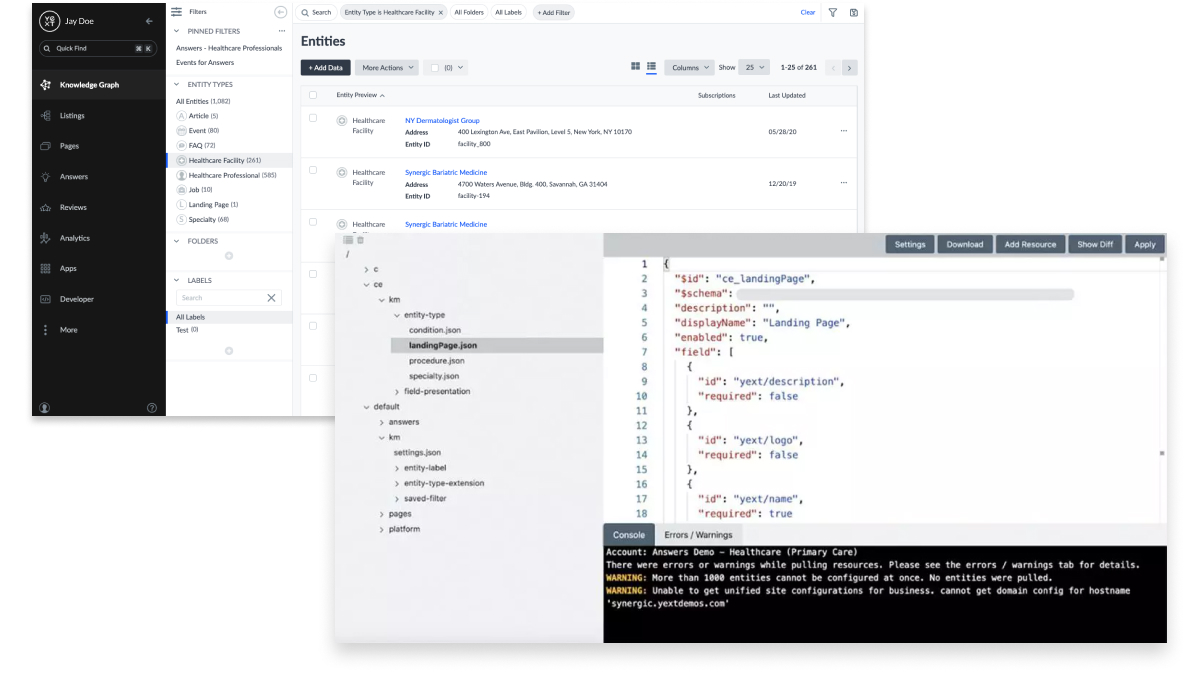1200x678 pixels.
Task: Open options menu for the 12/20/19 row
Action: click(x=844, y=183)
